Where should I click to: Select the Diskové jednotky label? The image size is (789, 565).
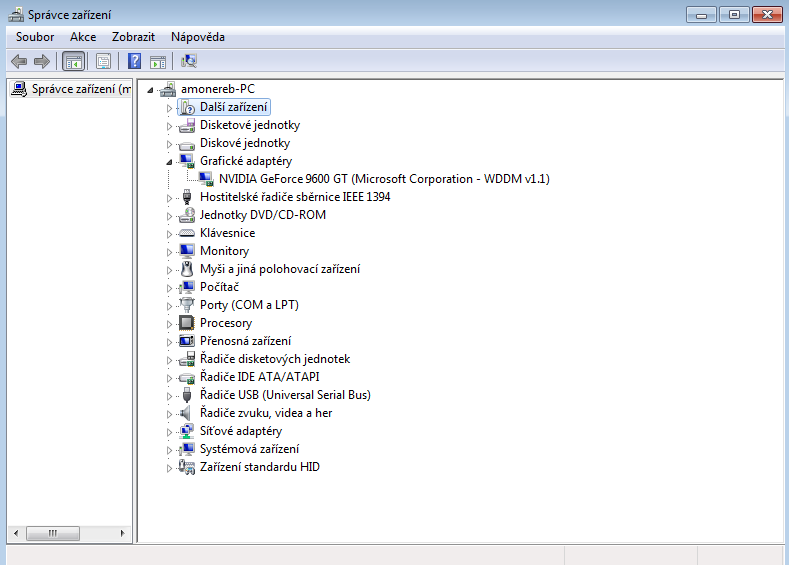coord(245,143)
